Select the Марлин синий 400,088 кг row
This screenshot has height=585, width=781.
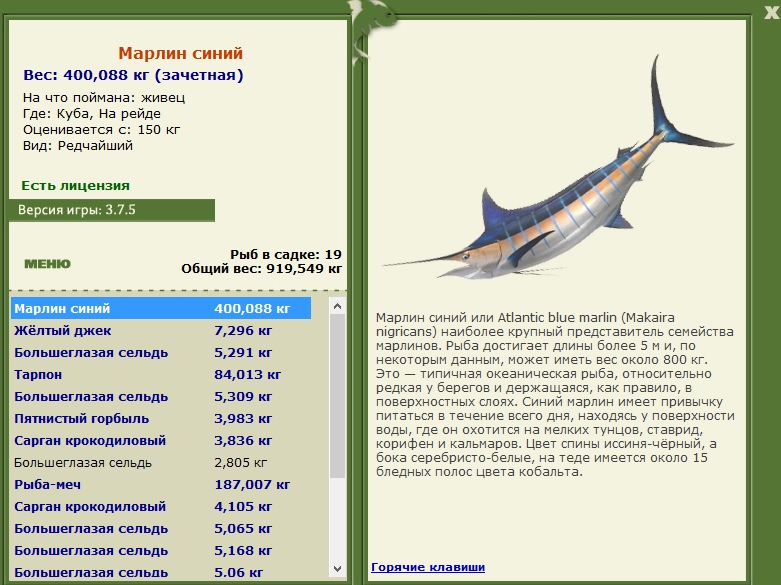click(161, 308)
